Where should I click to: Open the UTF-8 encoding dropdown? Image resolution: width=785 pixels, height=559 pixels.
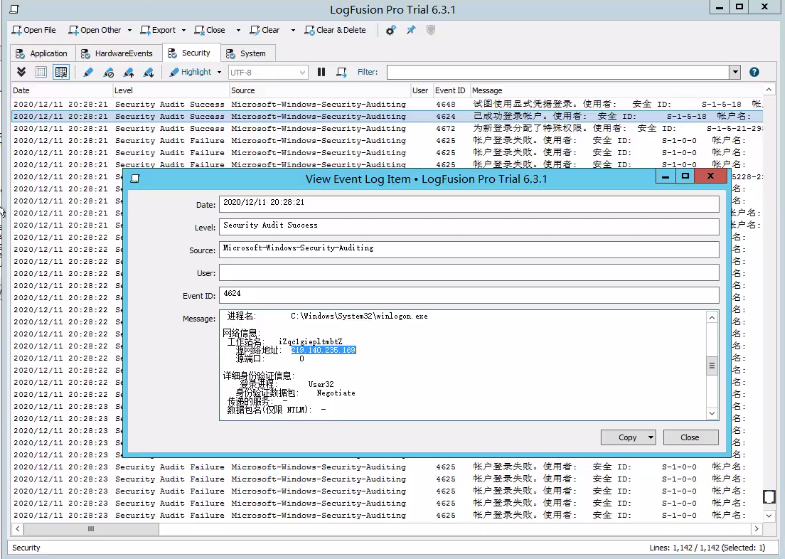(268, 72)
